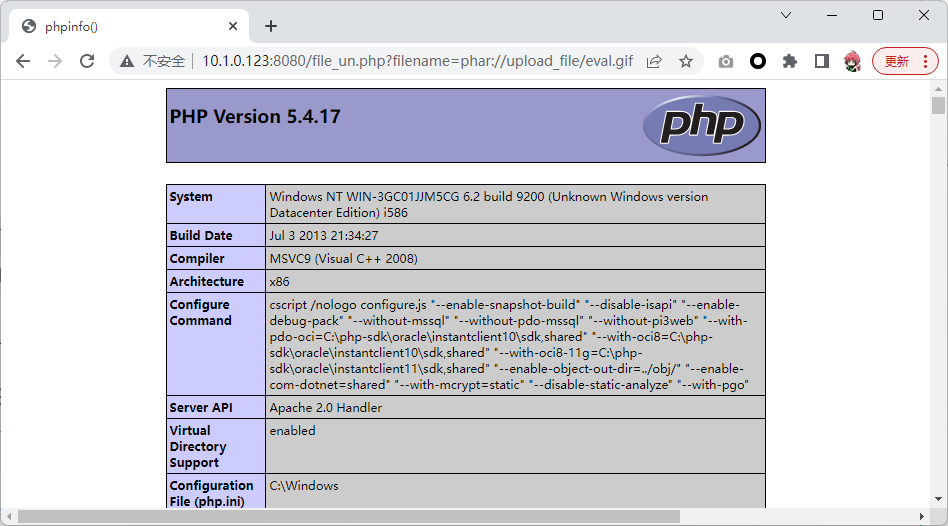Share this page using the share icon
The image size is (948, 526).
tap(654, 61)
